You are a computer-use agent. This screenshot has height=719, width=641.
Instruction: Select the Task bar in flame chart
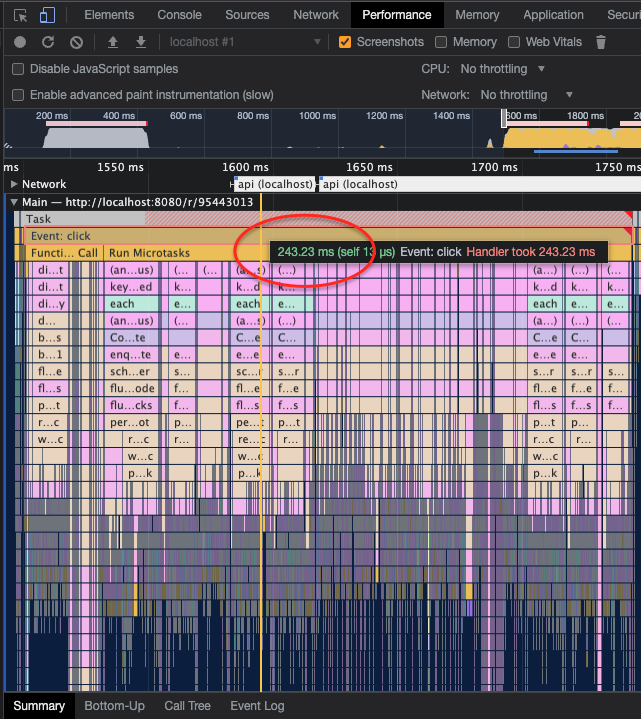click(x=326, y=219)
